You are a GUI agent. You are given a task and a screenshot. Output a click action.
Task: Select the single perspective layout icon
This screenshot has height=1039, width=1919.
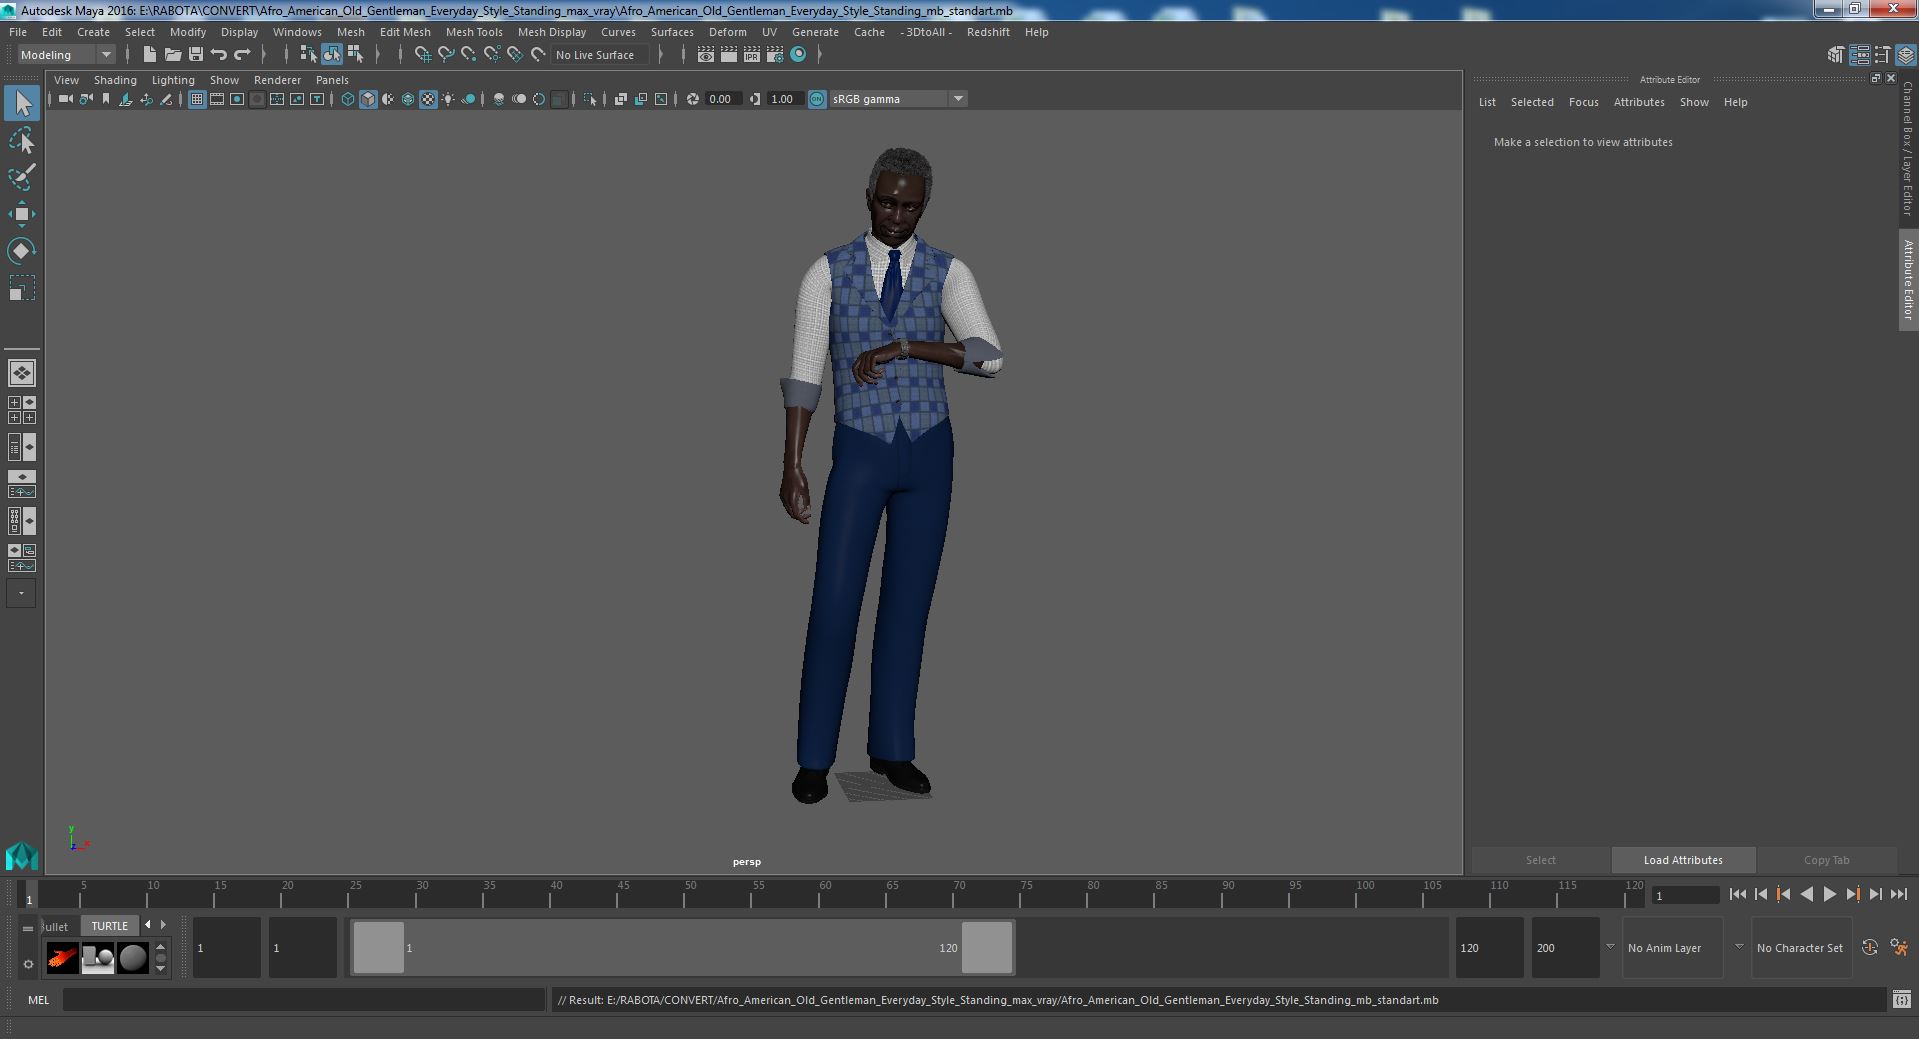click(22, 373)
